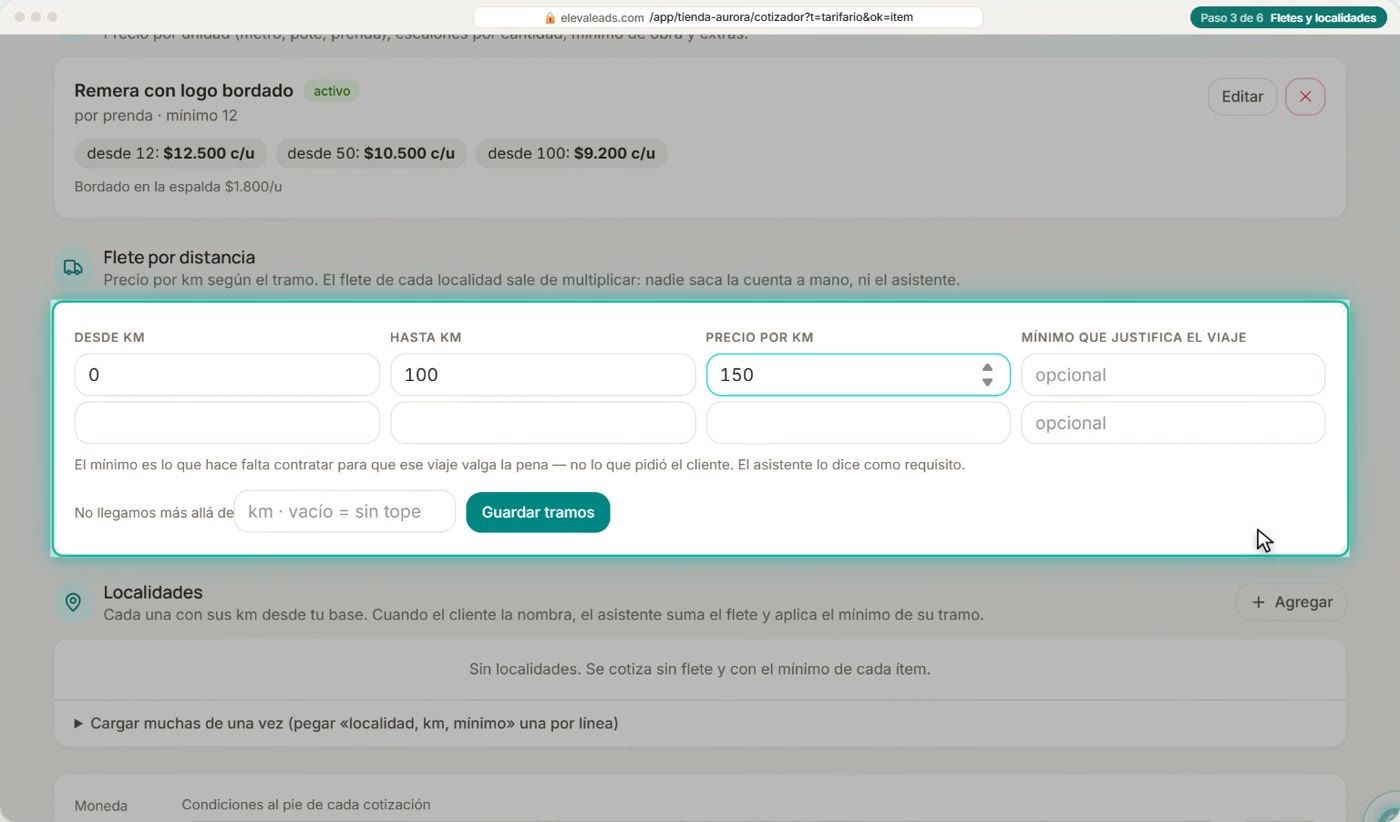The width and height of the screenshot is (1400, 822).
Task: Click the Sin localidades empty-state message
Action: pos(700,668)
